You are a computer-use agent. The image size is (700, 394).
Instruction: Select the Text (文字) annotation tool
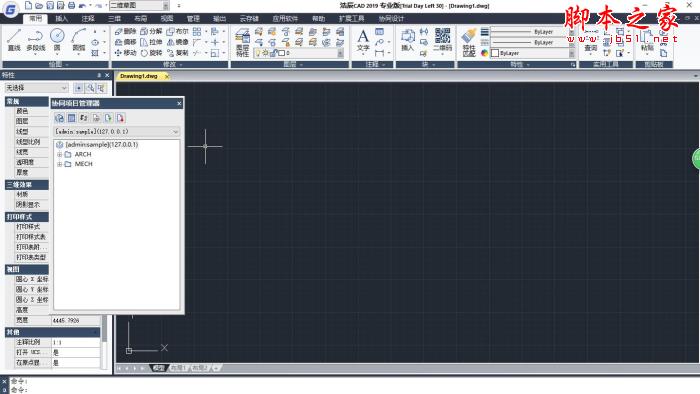click(x=363, y=40)
